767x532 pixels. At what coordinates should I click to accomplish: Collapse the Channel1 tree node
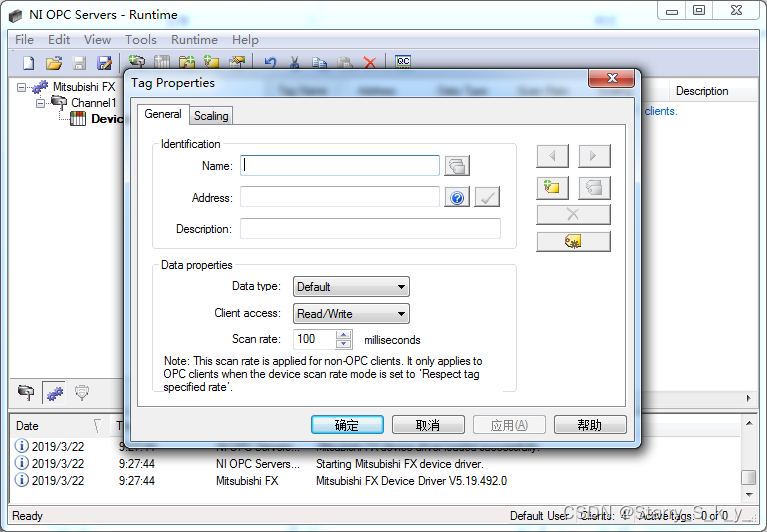pyautogui.click(x=41, y=103)
